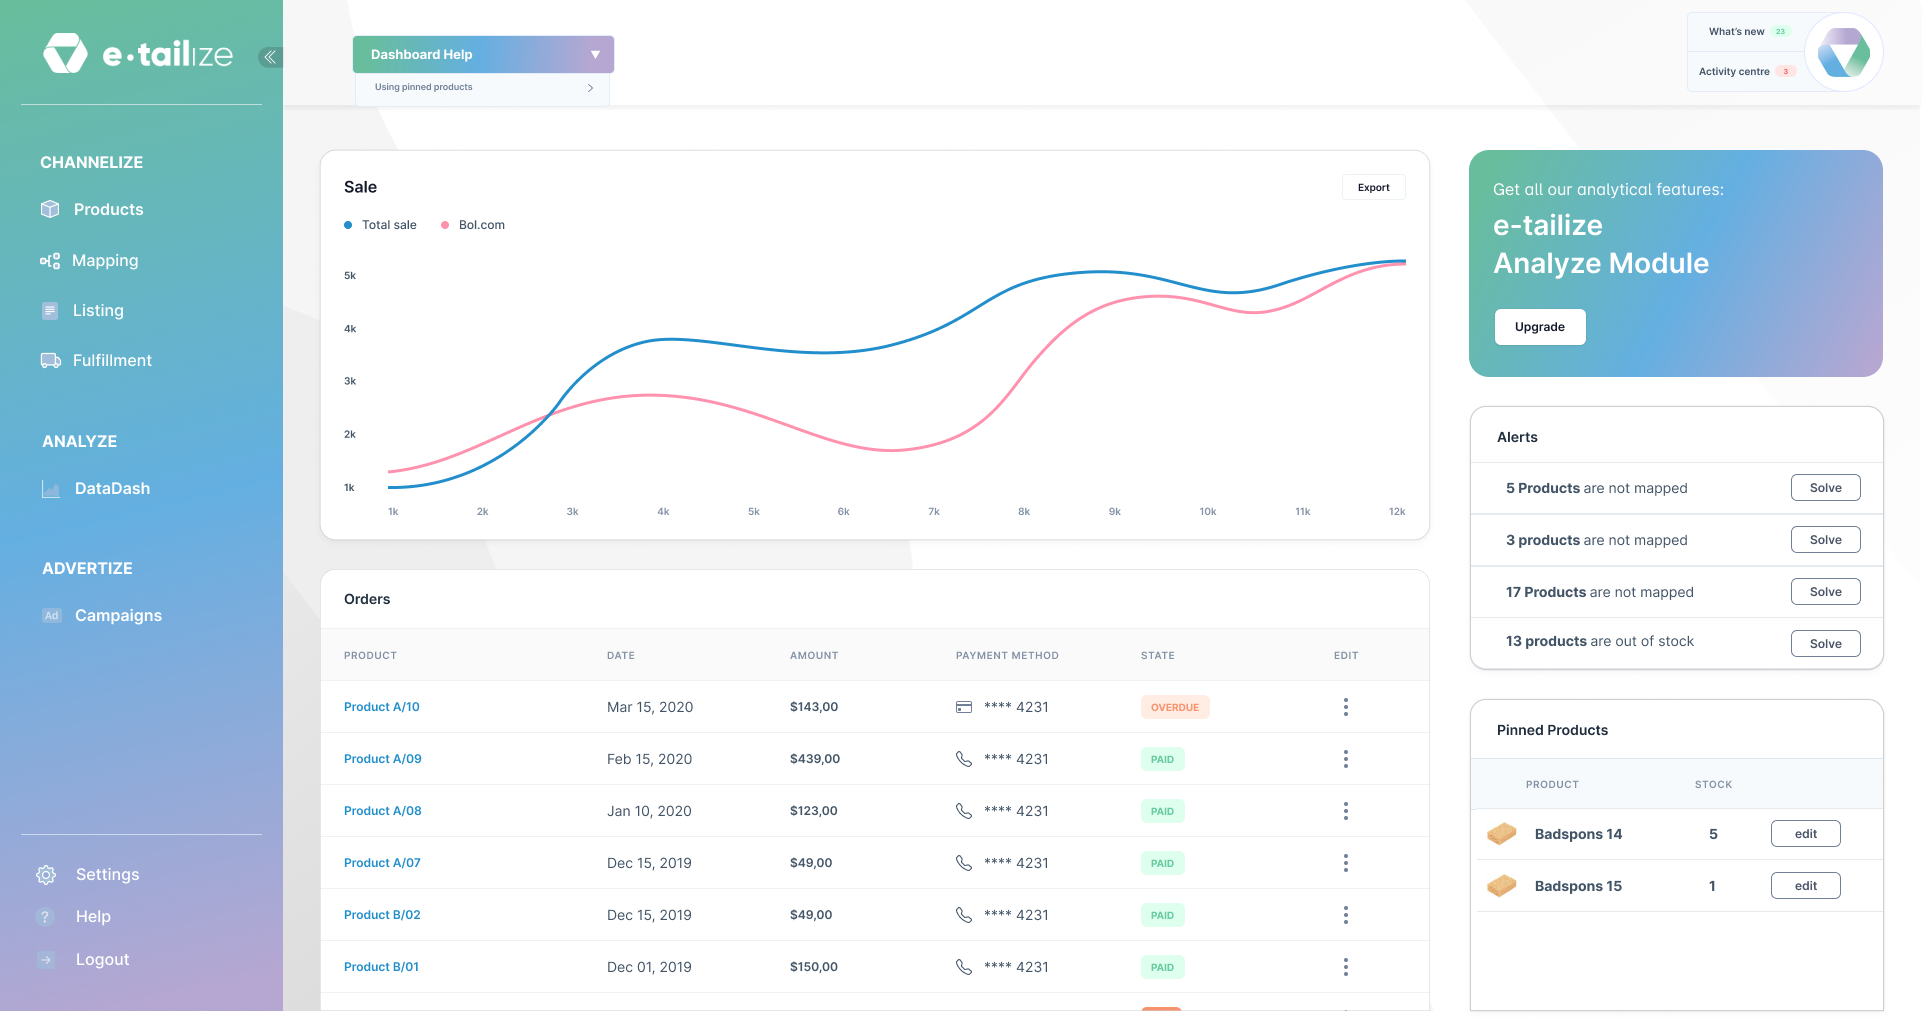Solve the 13 products out of stock alert
Image resolution: width=1924 pixels, height=1021 pixels.
[x=1825, y=643]
